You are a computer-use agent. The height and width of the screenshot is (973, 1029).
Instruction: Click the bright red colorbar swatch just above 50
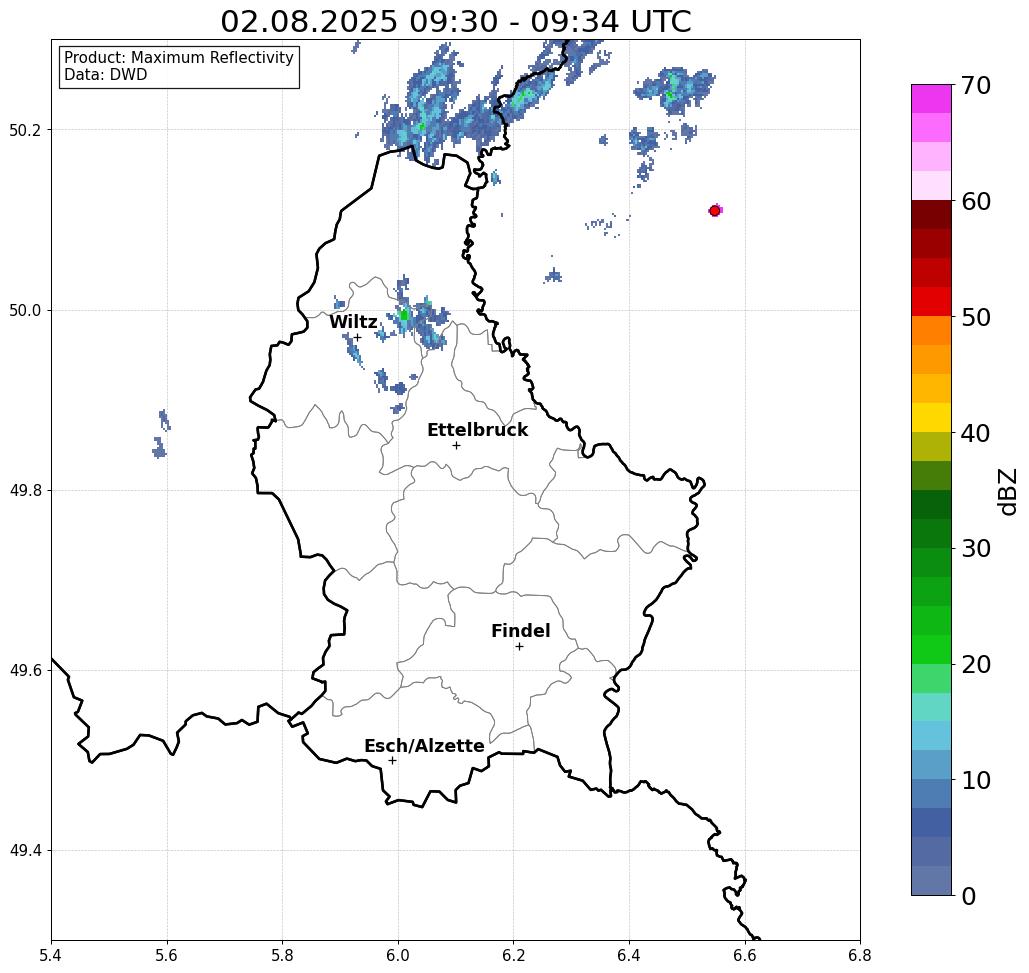click(931, 302)
